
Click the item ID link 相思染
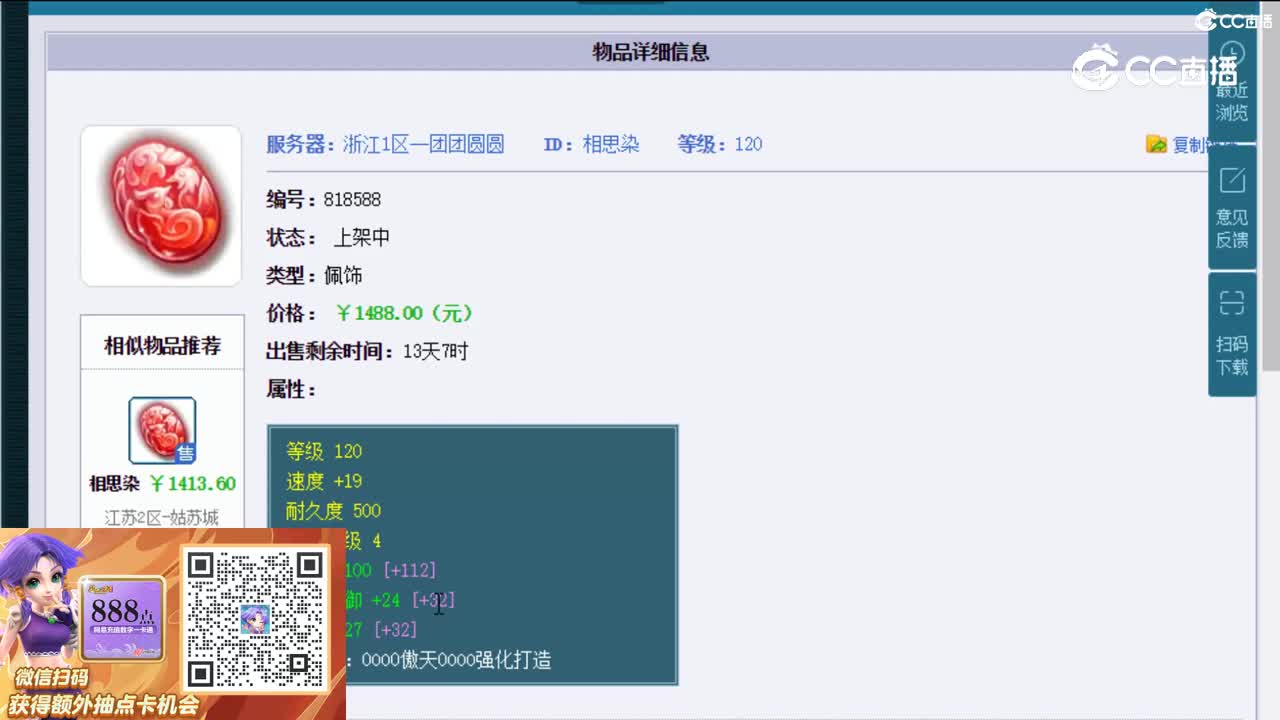tap(614, 145)
